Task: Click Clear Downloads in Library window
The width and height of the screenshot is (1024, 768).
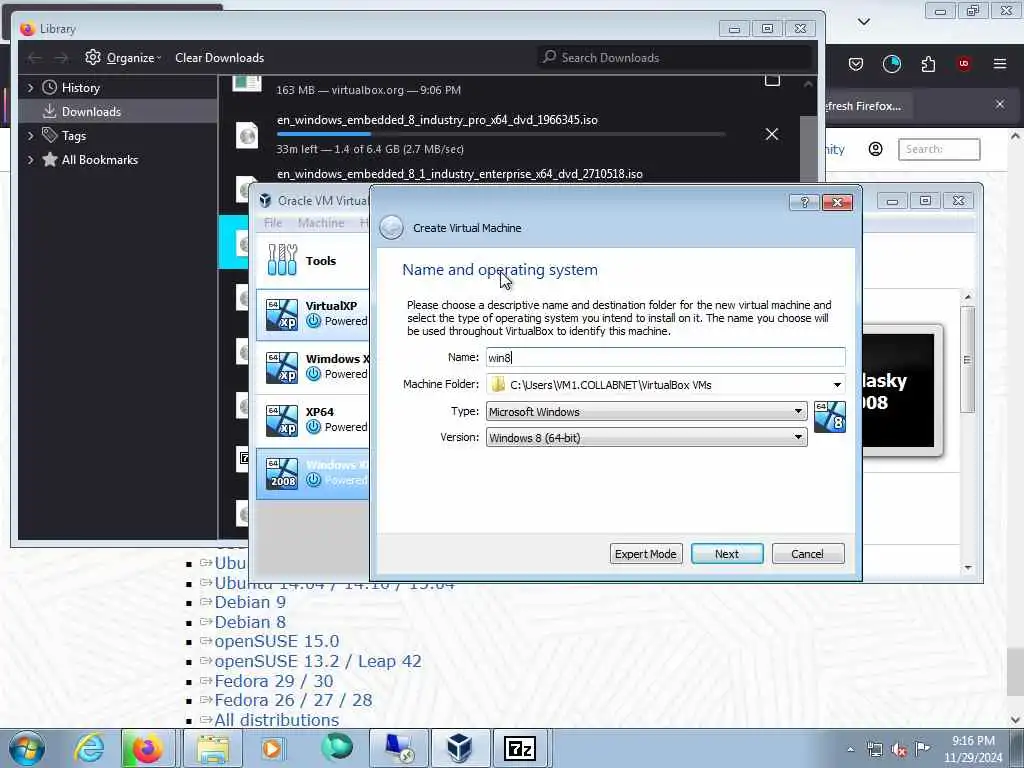Action: point(219,57)
